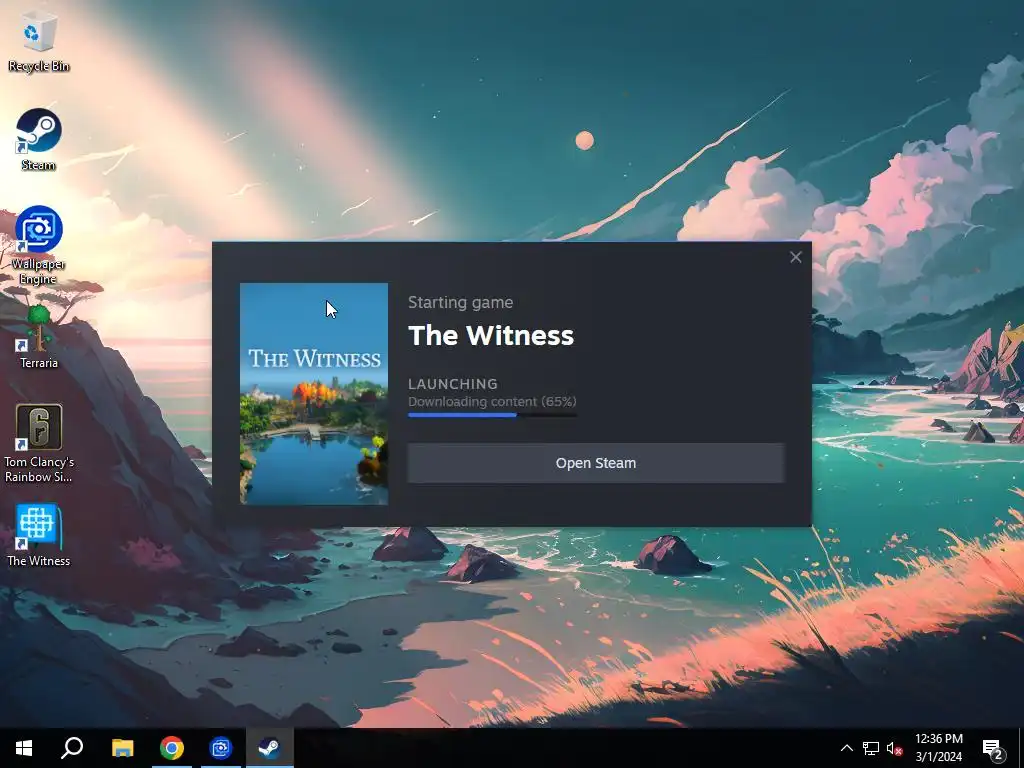Click the muted volume tray icon

(894, 748)
